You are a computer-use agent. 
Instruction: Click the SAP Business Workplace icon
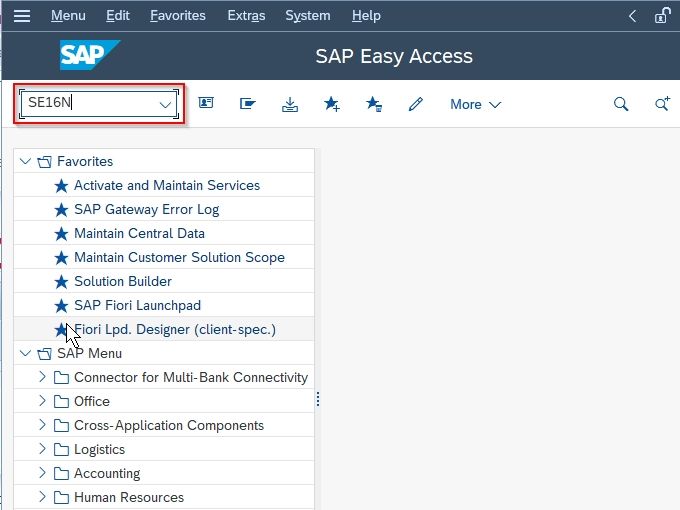click(248, 104)
